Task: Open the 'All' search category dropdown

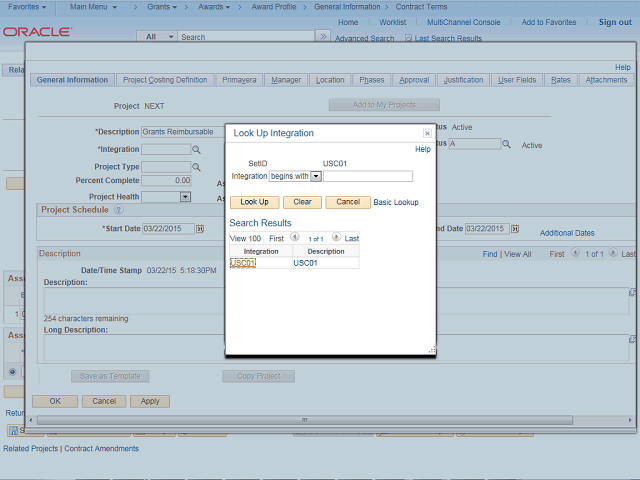Action: tap(157, 37)
